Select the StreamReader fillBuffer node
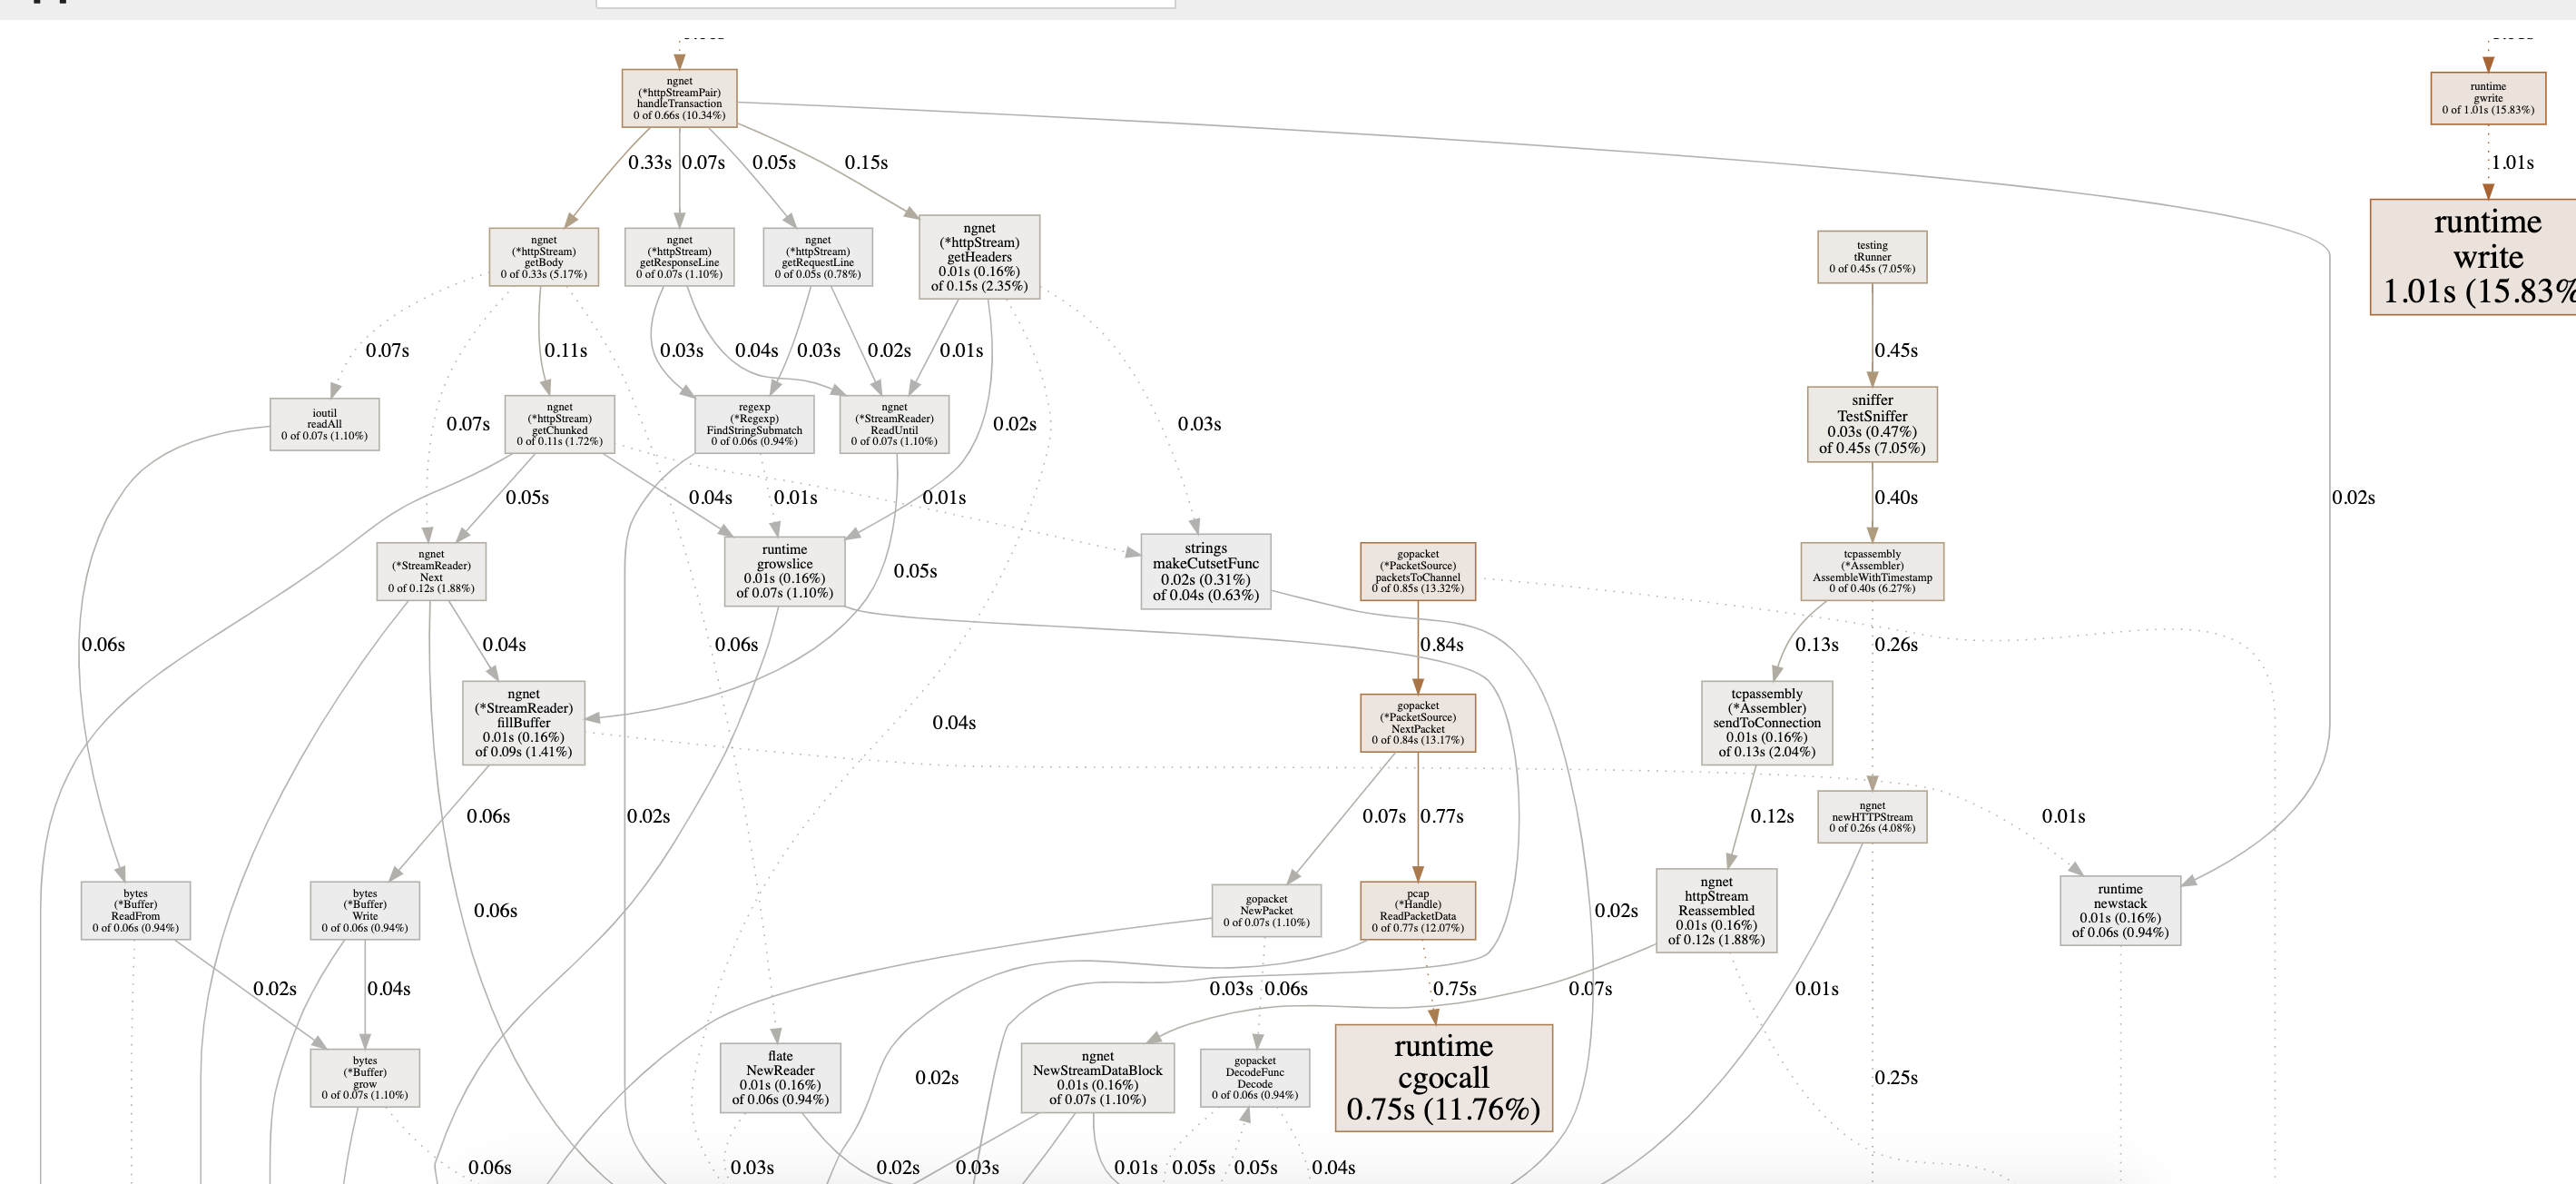This screenshot has height=1184, width=2576. (523, 723)
